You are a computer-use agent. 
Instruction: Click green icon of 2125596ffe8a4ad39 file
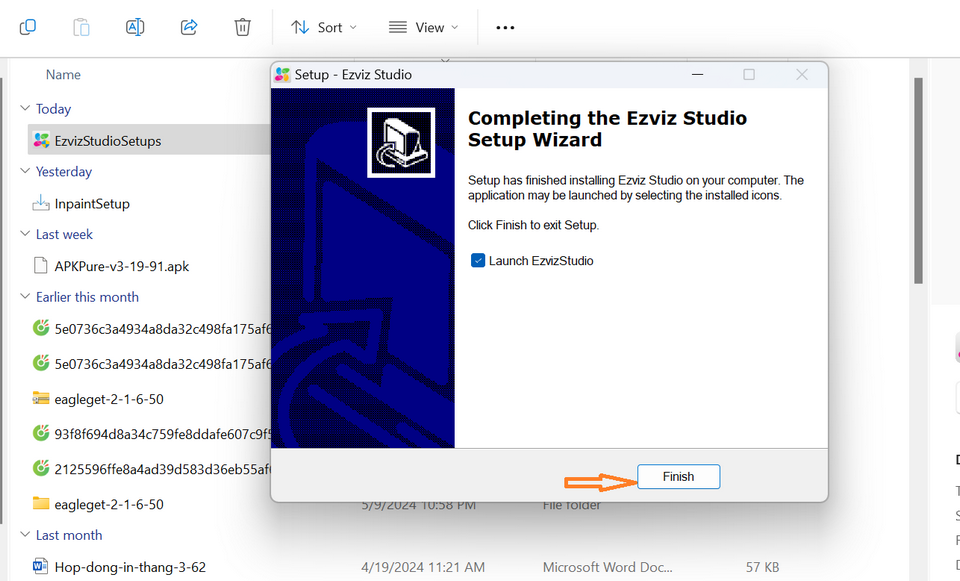click(x=41, y=468)
